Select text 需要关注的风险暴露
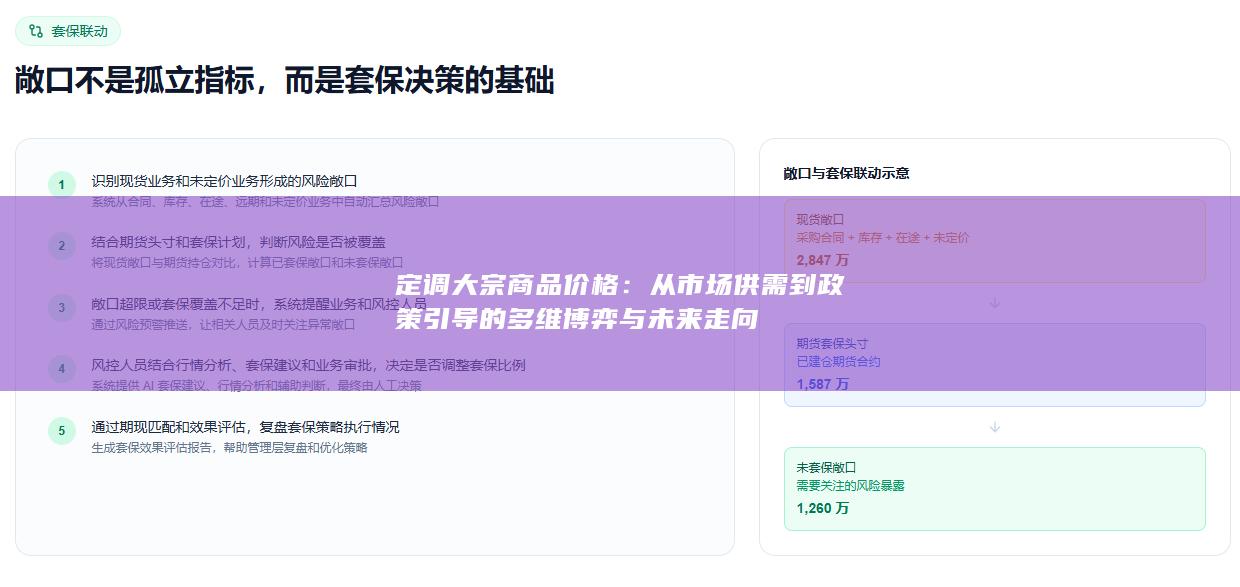 (x=850, y=486)
